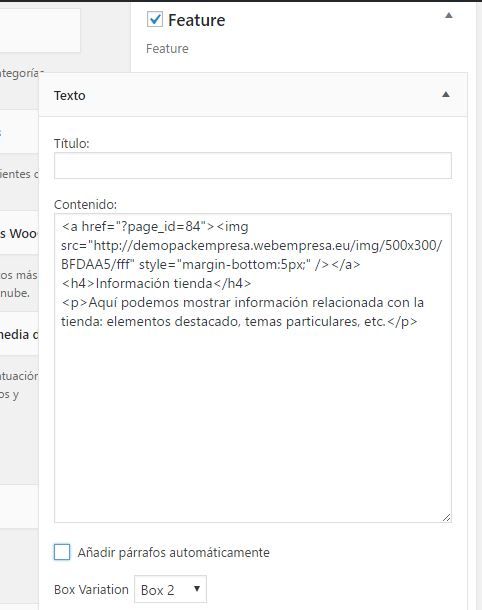Open the Box Variation dropdown
This screenshot has width=482, height=610.
[x=170, y=589]
